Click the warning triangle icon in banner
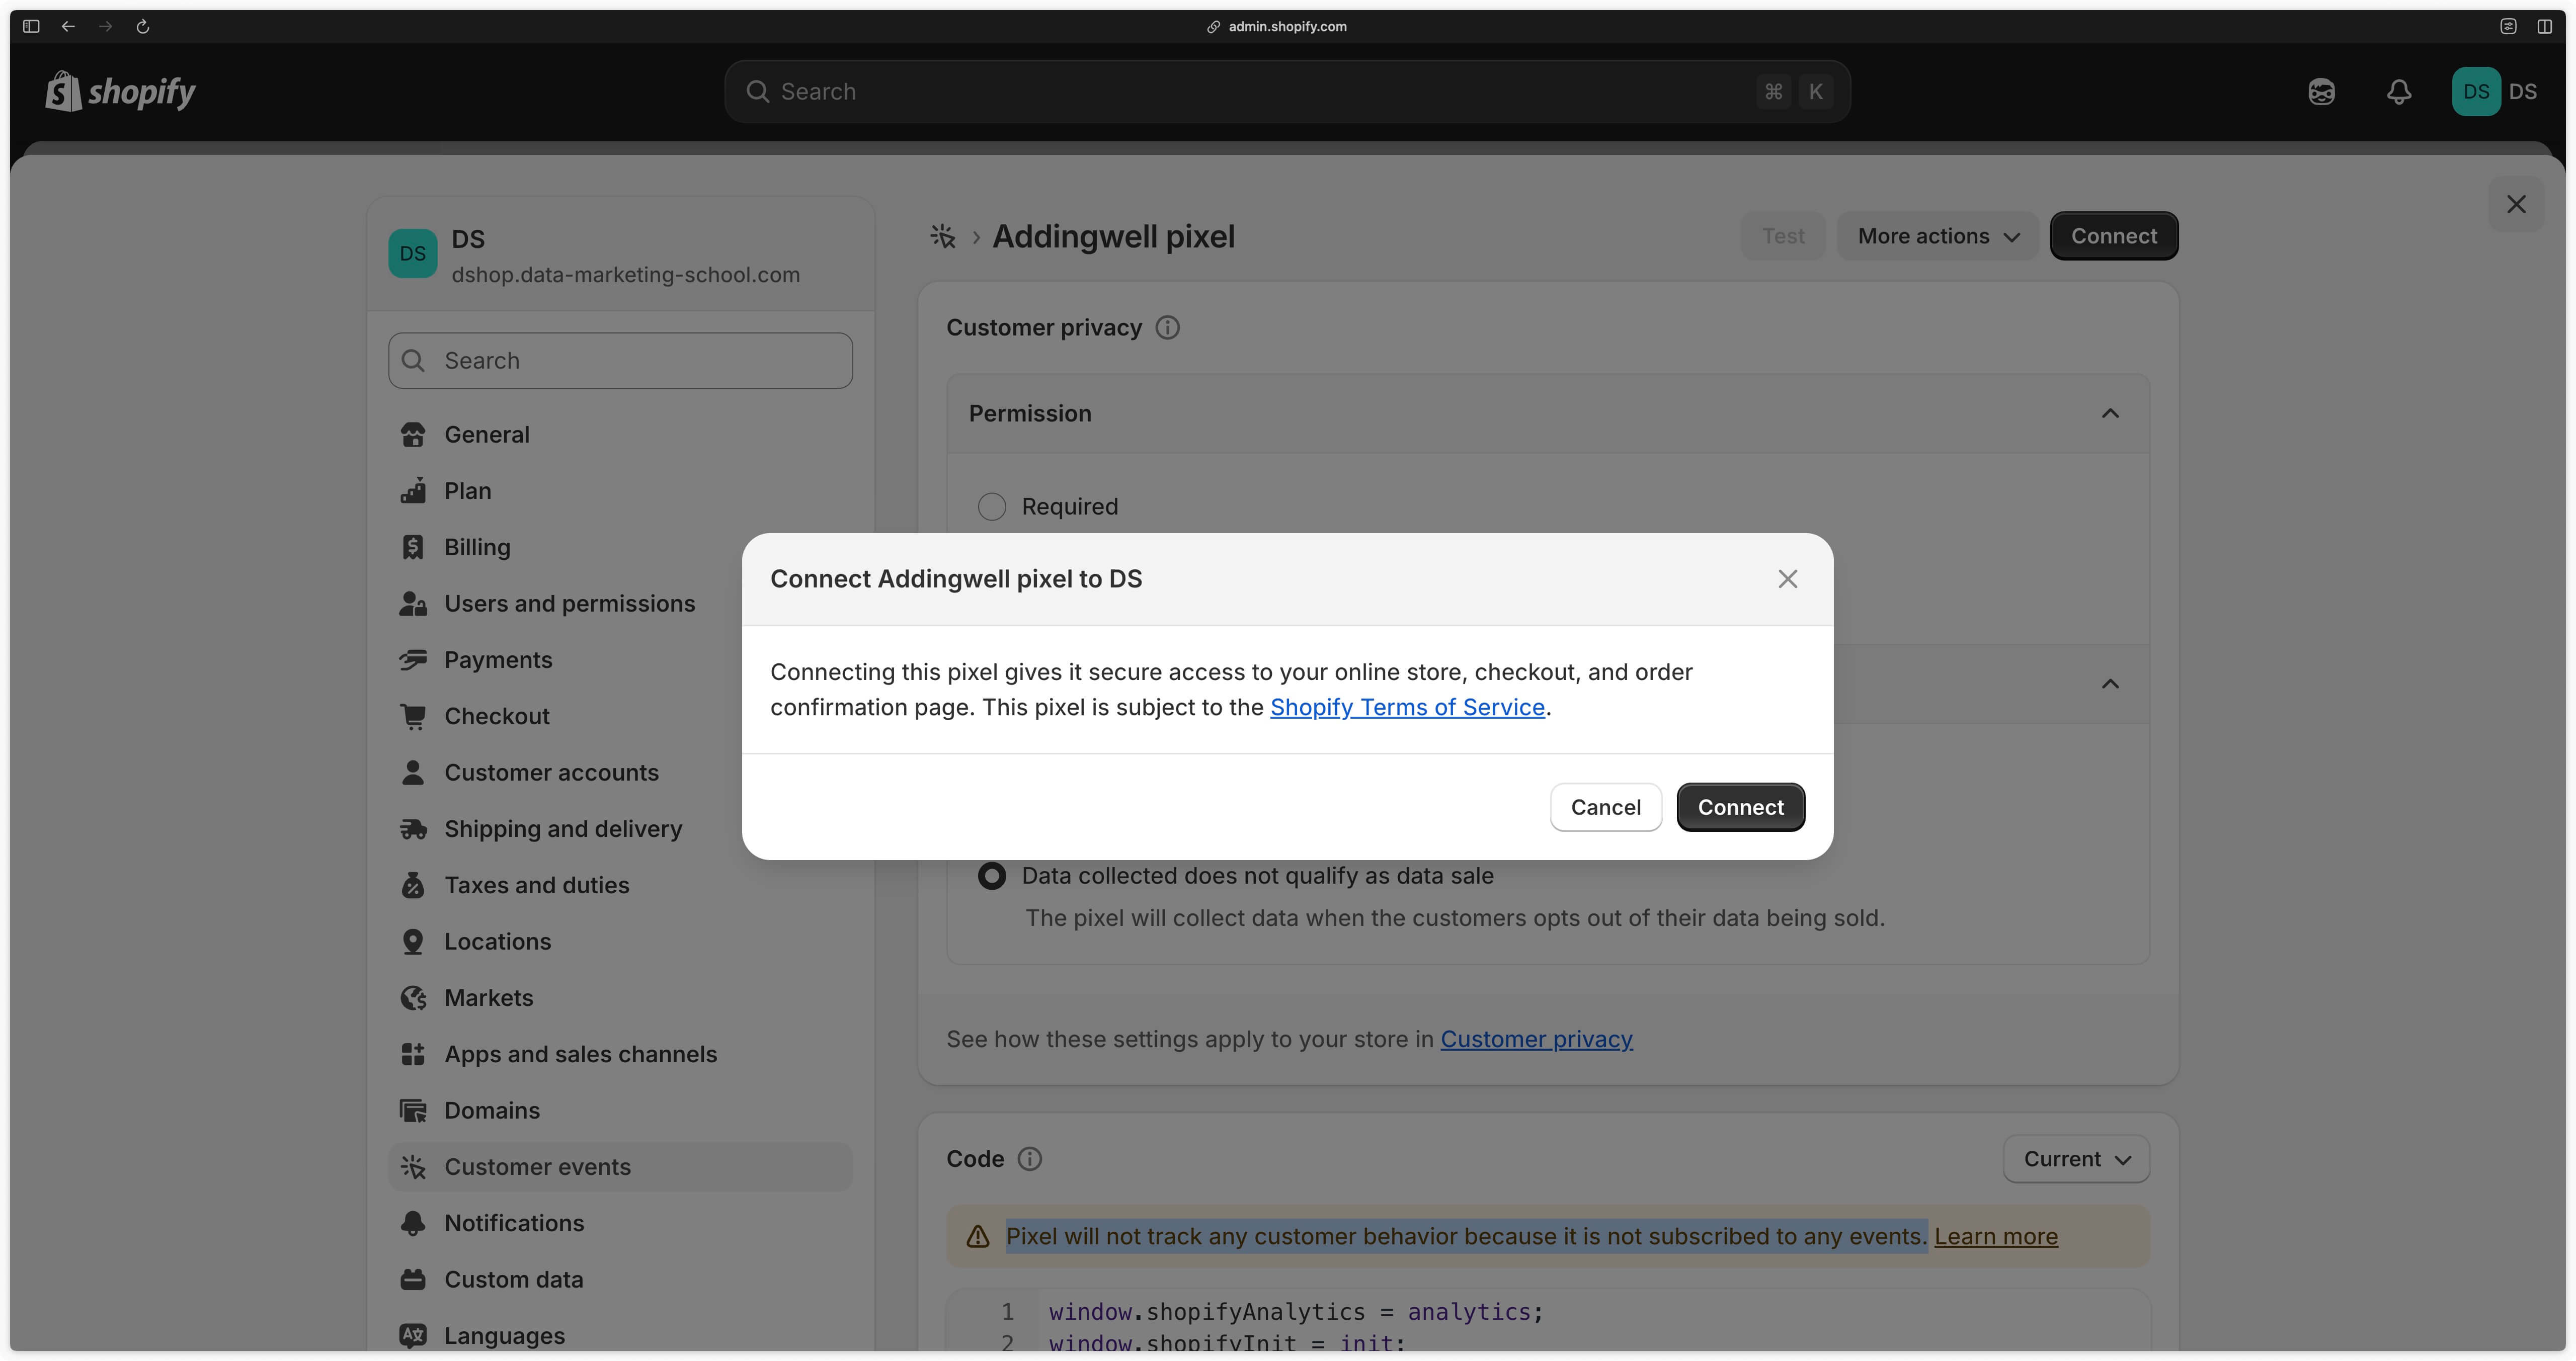This screenshot has width=2576, height=1361. 977,1237
